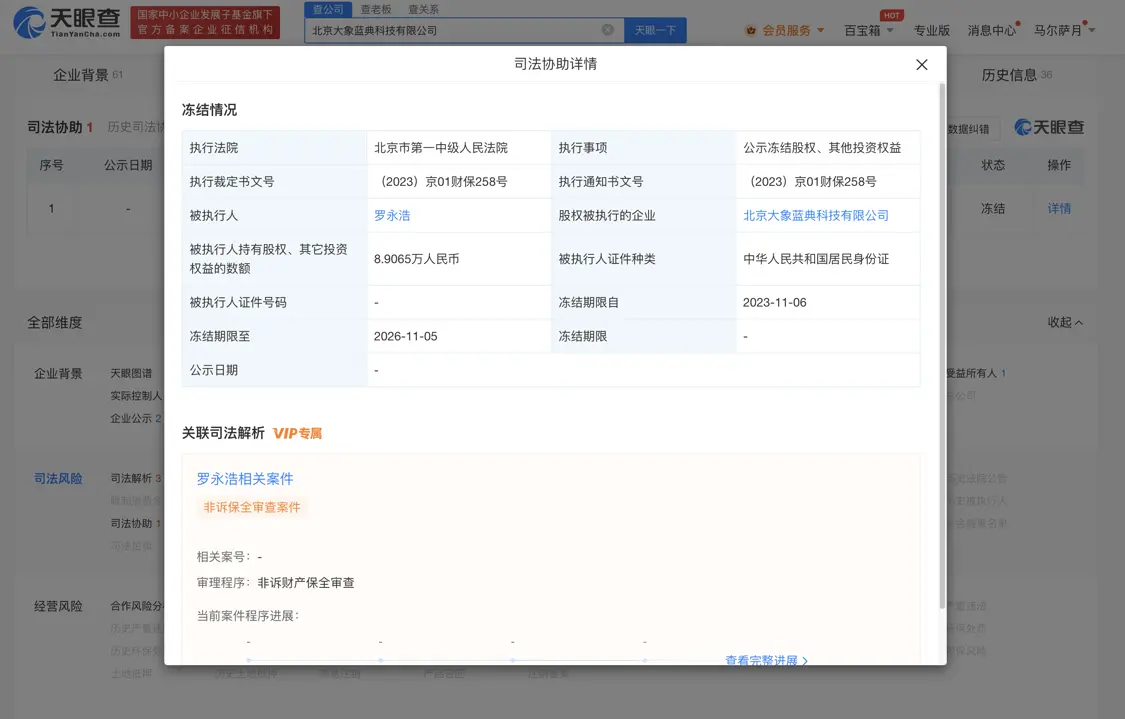Close the 司法协助详情 dialog
Screen dimensions: 1125x719
point(922,65)
